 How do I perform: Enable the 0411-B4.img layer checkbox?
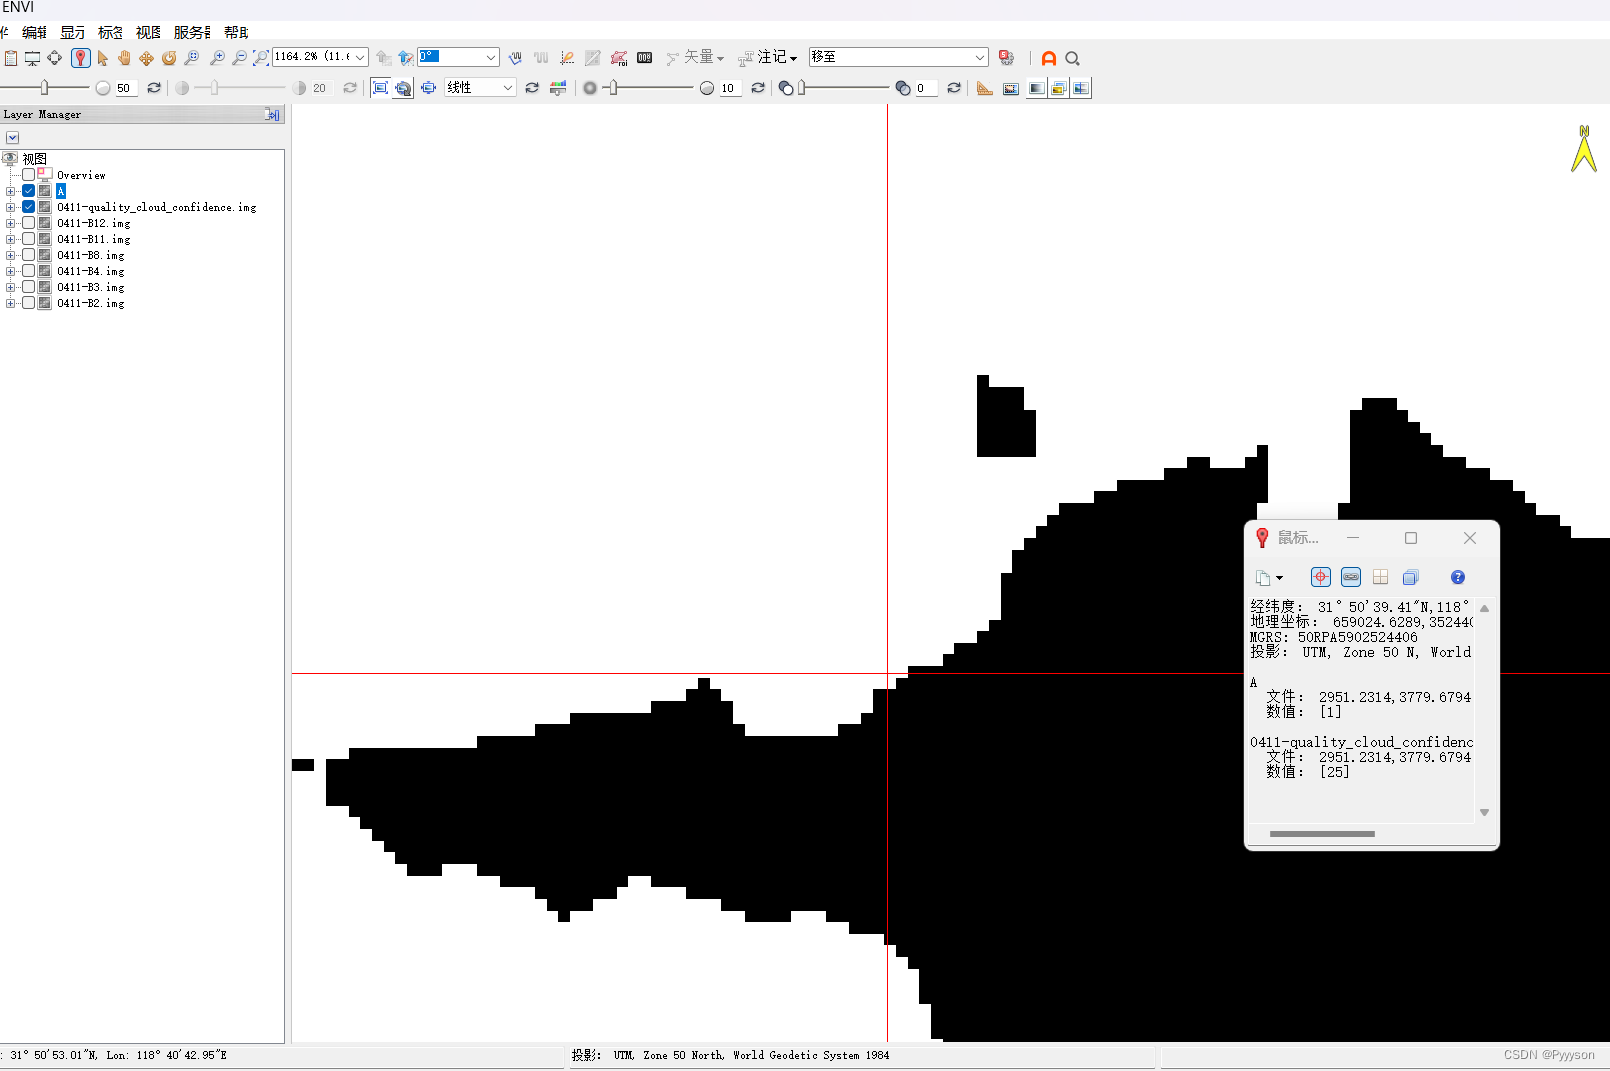pos(28,271)
